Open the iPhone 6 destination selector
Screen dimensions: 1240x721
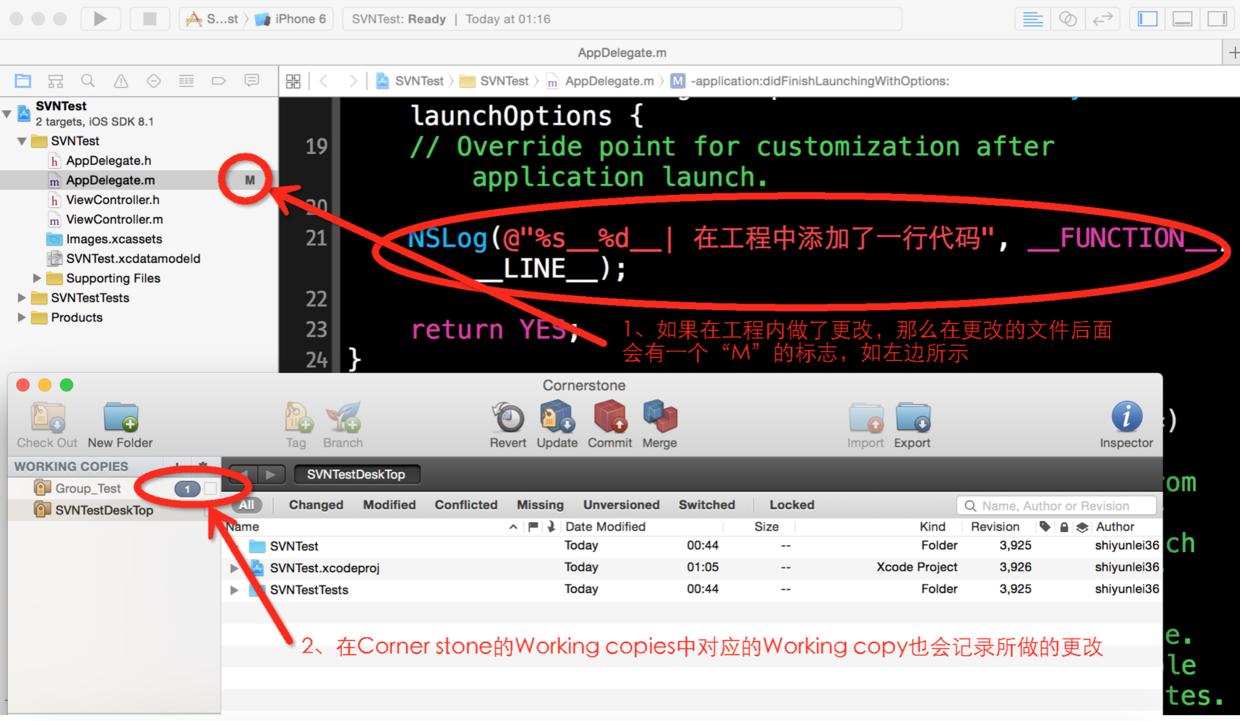[292, 19]
